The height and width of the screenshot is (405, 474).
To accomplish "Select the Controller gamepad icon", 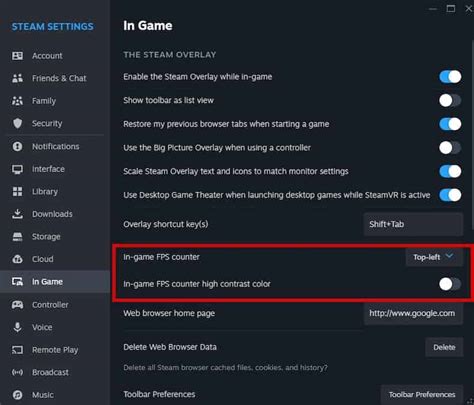I will [x=17, y=305].
